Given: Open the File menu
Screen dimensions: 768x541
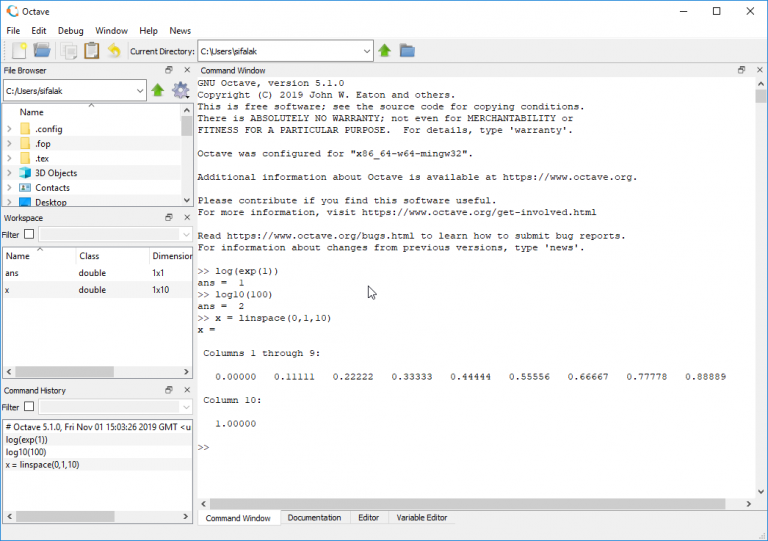Looking at the screenshot, I should pyautogui.click(x=13, y=30).
